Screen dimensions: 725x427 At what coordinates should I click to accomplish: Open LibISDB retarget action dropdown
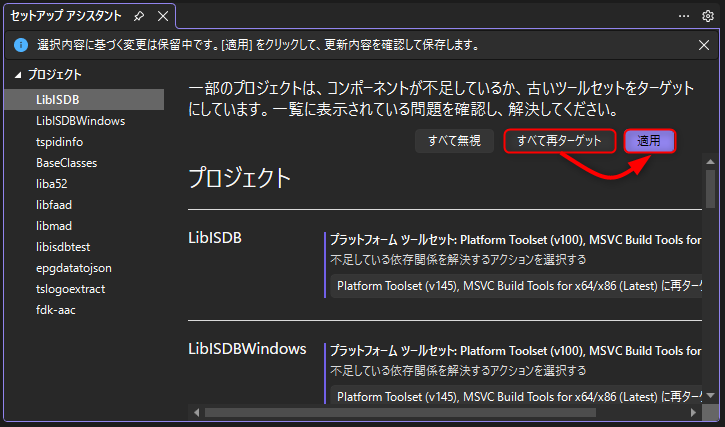coord(515,287)
